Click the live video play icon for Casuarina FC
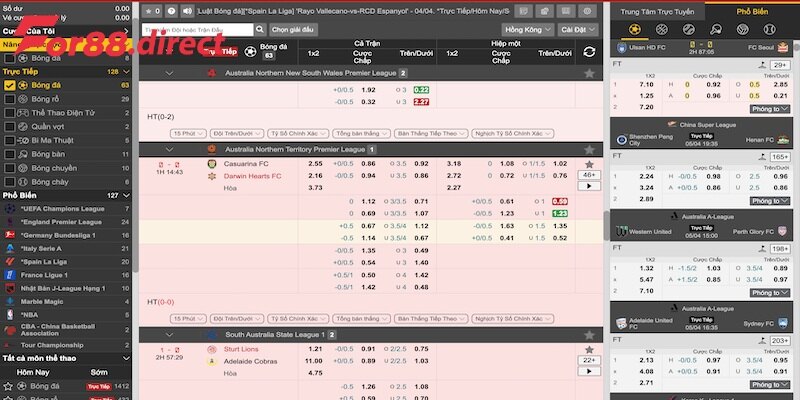The image size is (800, 400). click(x=589, y=187)
